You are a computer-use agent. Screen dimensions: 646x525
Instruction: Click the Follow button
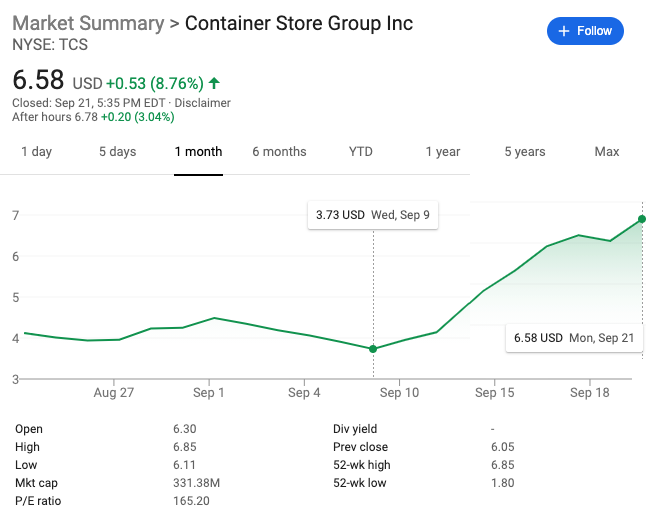(585, 31)
